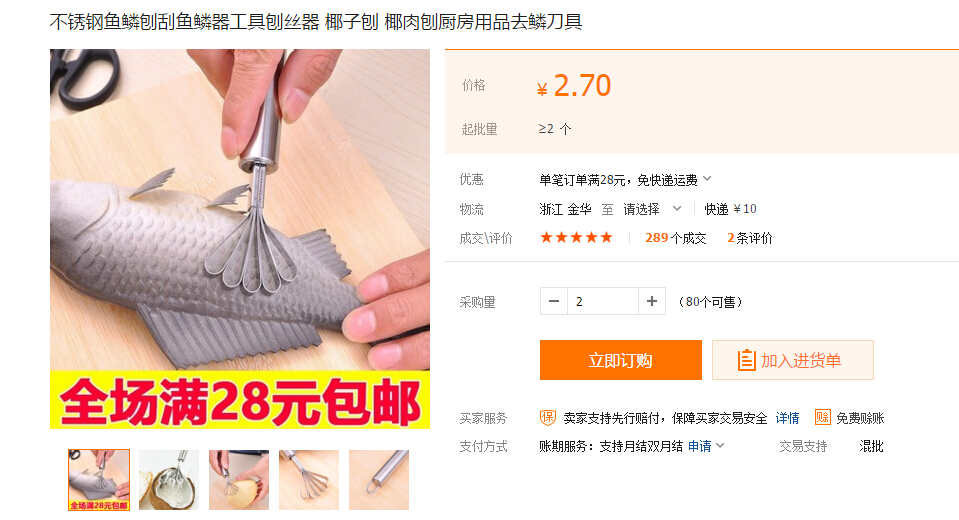Select the fish scaling thumbnail
The width and height of the screenshot is (959, 520).
99,480
